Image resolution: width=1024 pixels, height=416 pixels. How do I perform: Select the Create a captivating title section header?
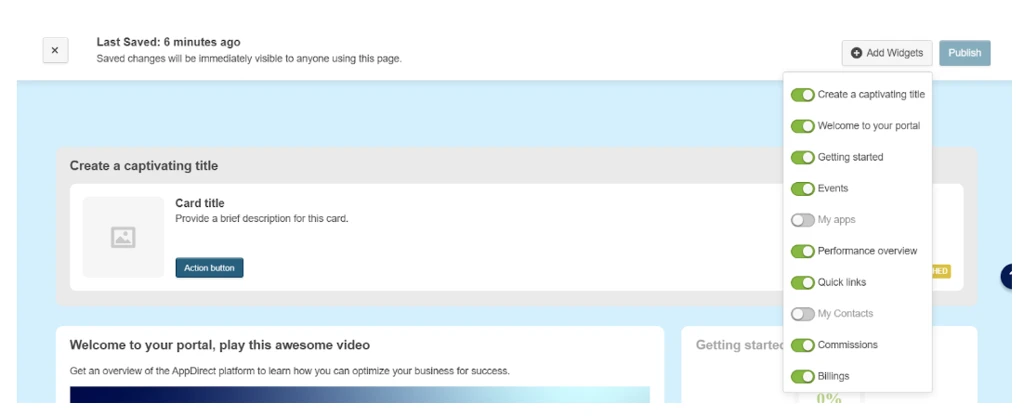point(144,166)
